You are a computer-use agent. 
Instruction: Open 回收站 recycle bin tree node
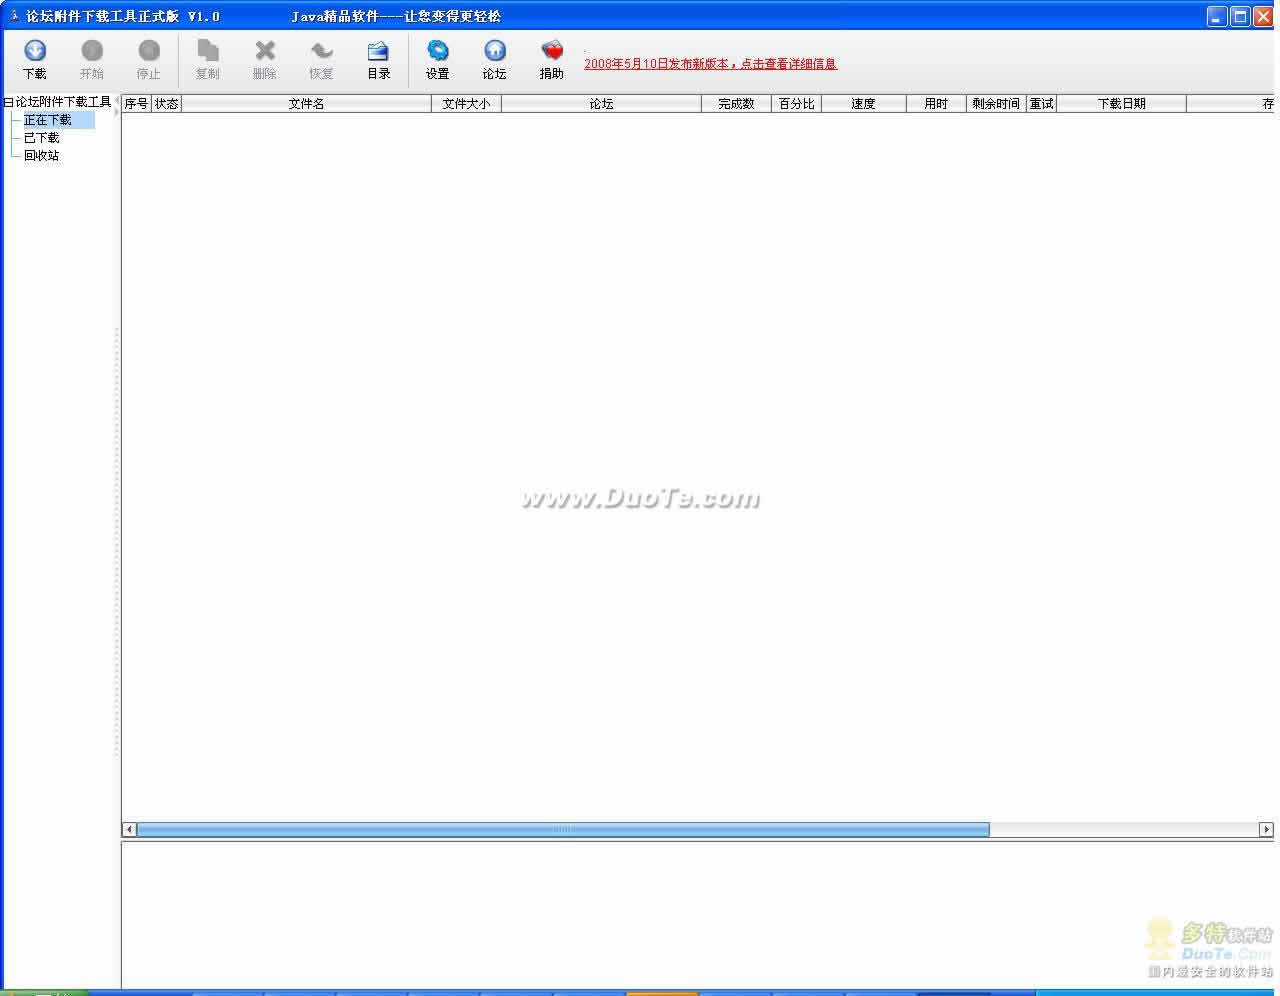[x=42, y=156]
